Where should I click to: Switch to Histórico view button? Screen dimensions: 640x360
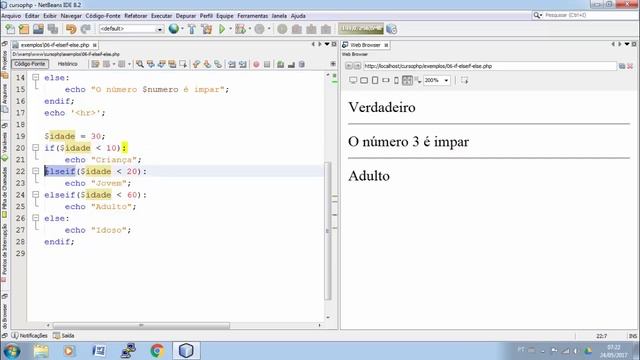[x=67, y=64]
